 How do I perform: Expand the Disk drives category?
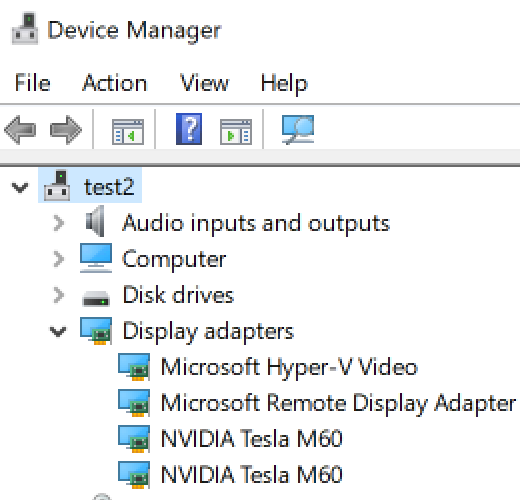coord(59,295)
